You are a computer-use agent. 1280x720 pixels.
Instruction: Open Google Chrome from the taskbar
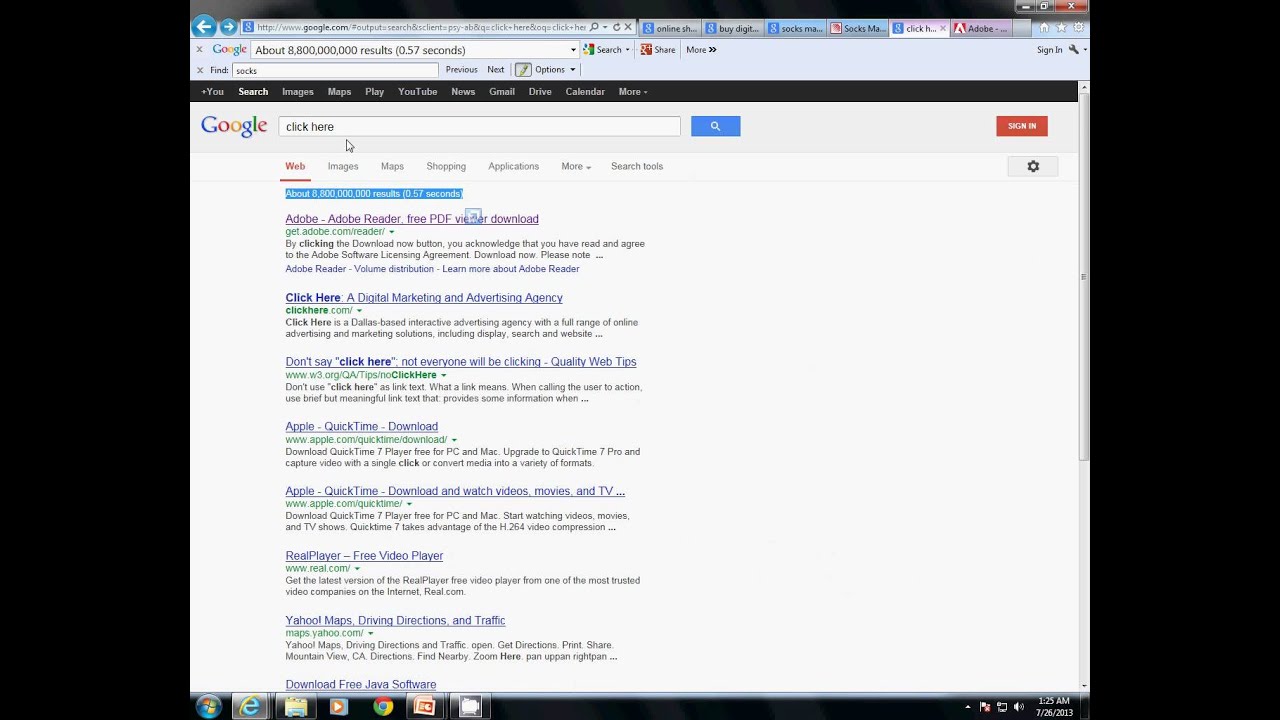[x=382, y=706]
